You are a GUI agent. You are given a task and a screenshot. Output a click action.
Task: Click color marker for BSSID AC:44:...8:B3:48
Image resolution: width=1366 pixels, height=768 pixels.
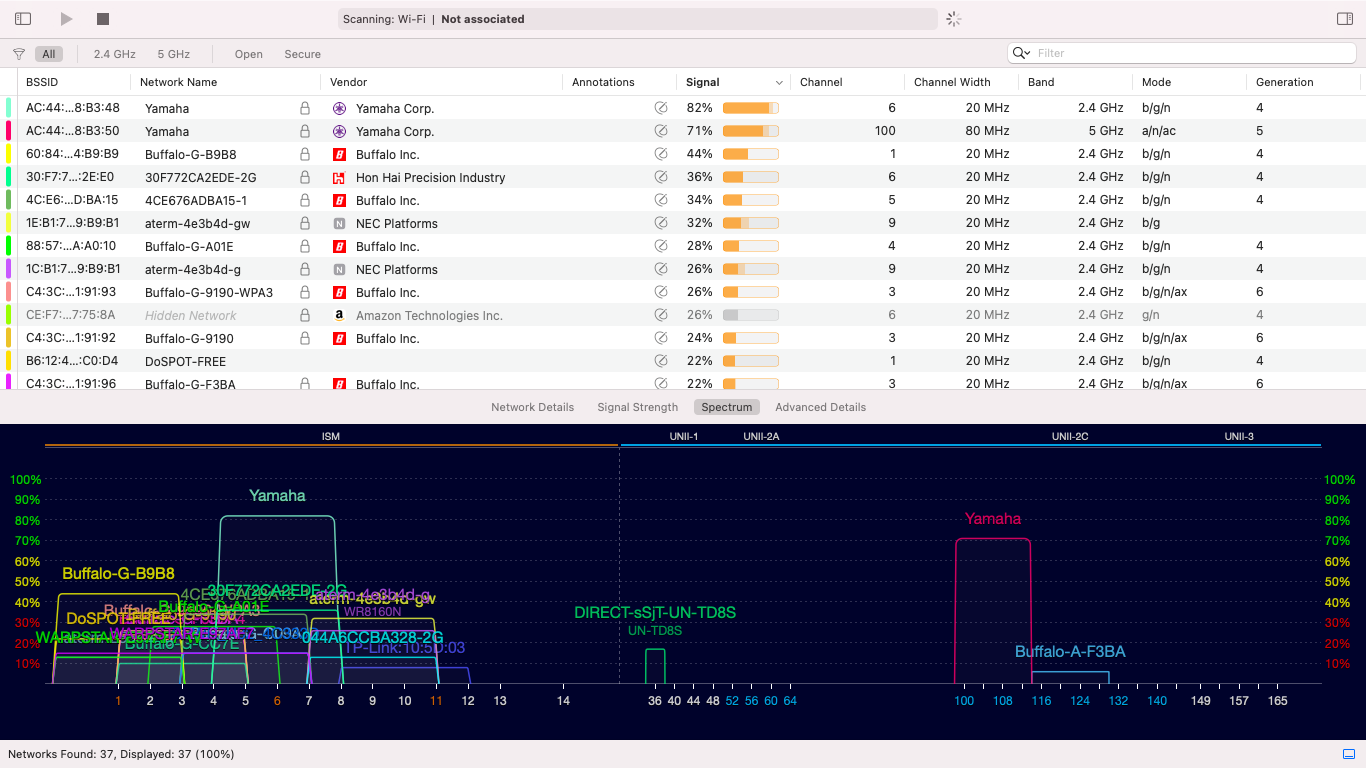click(x=9, y=108)
